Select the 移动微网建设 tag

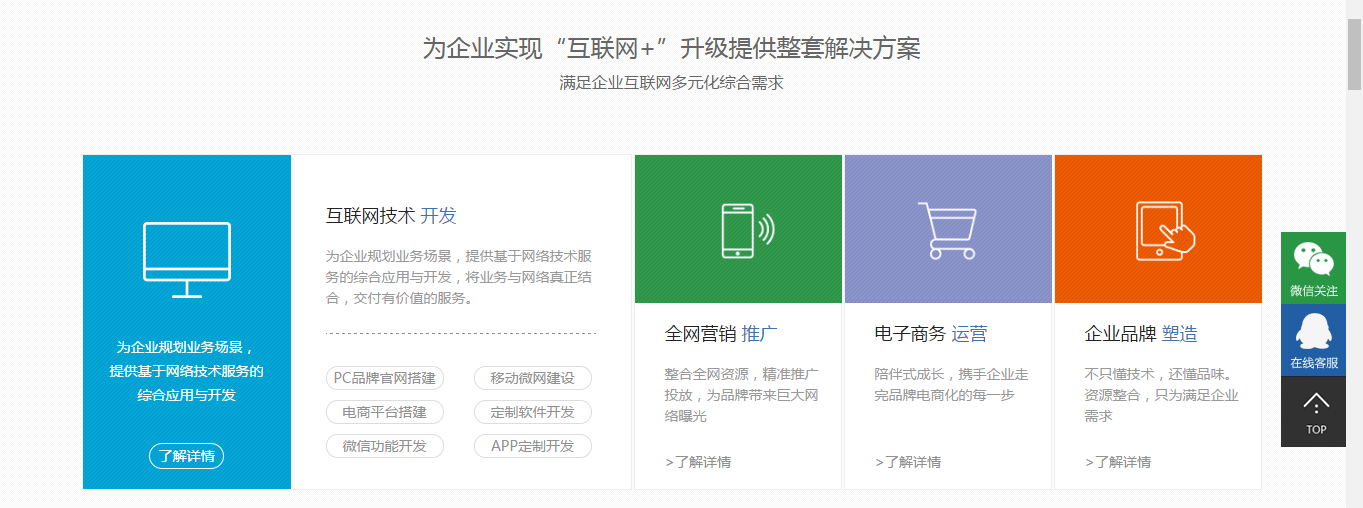pyautogui.click(x=532, y=378)
